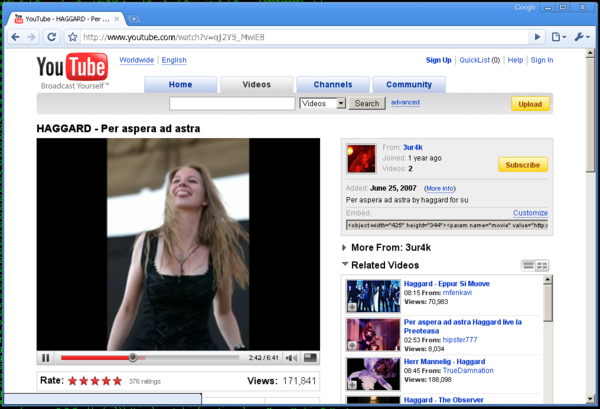Seek using the video progress knob
Image resolution: width=600 pixels, height=409 pixels.
pos(133,358)
